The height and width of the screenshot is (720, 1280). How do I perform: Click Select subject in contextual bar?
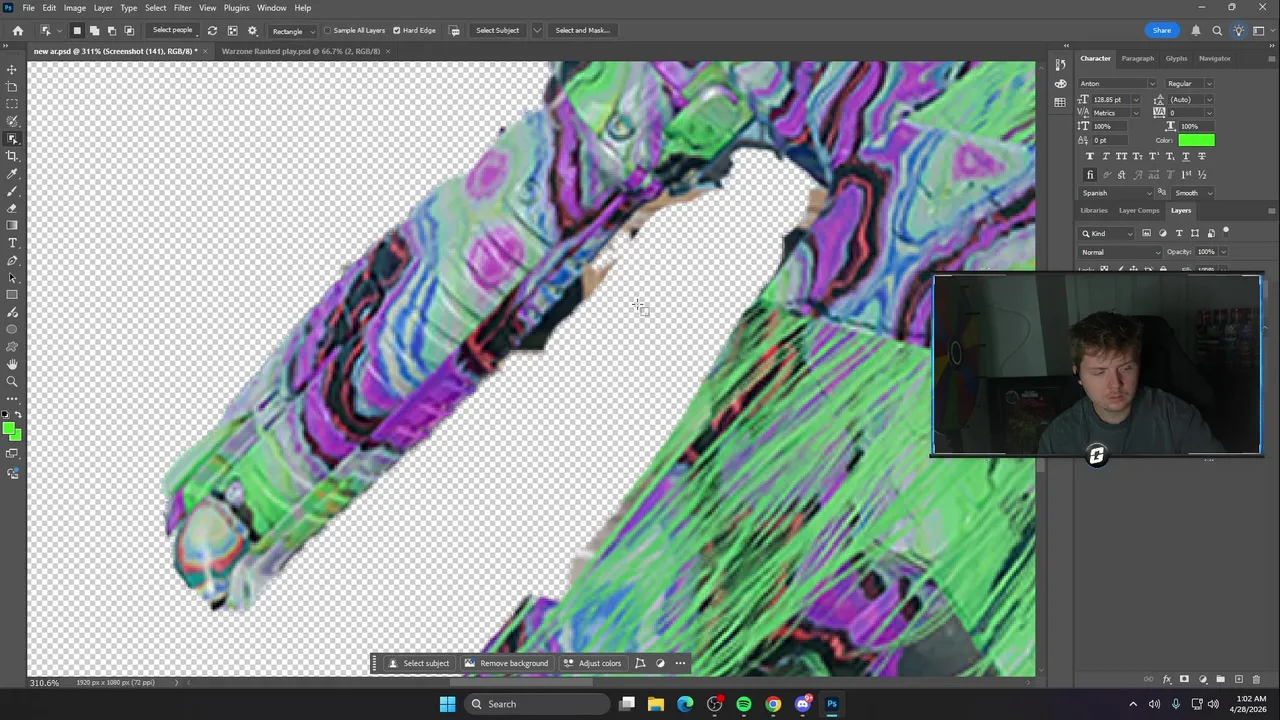pos(419,663)
